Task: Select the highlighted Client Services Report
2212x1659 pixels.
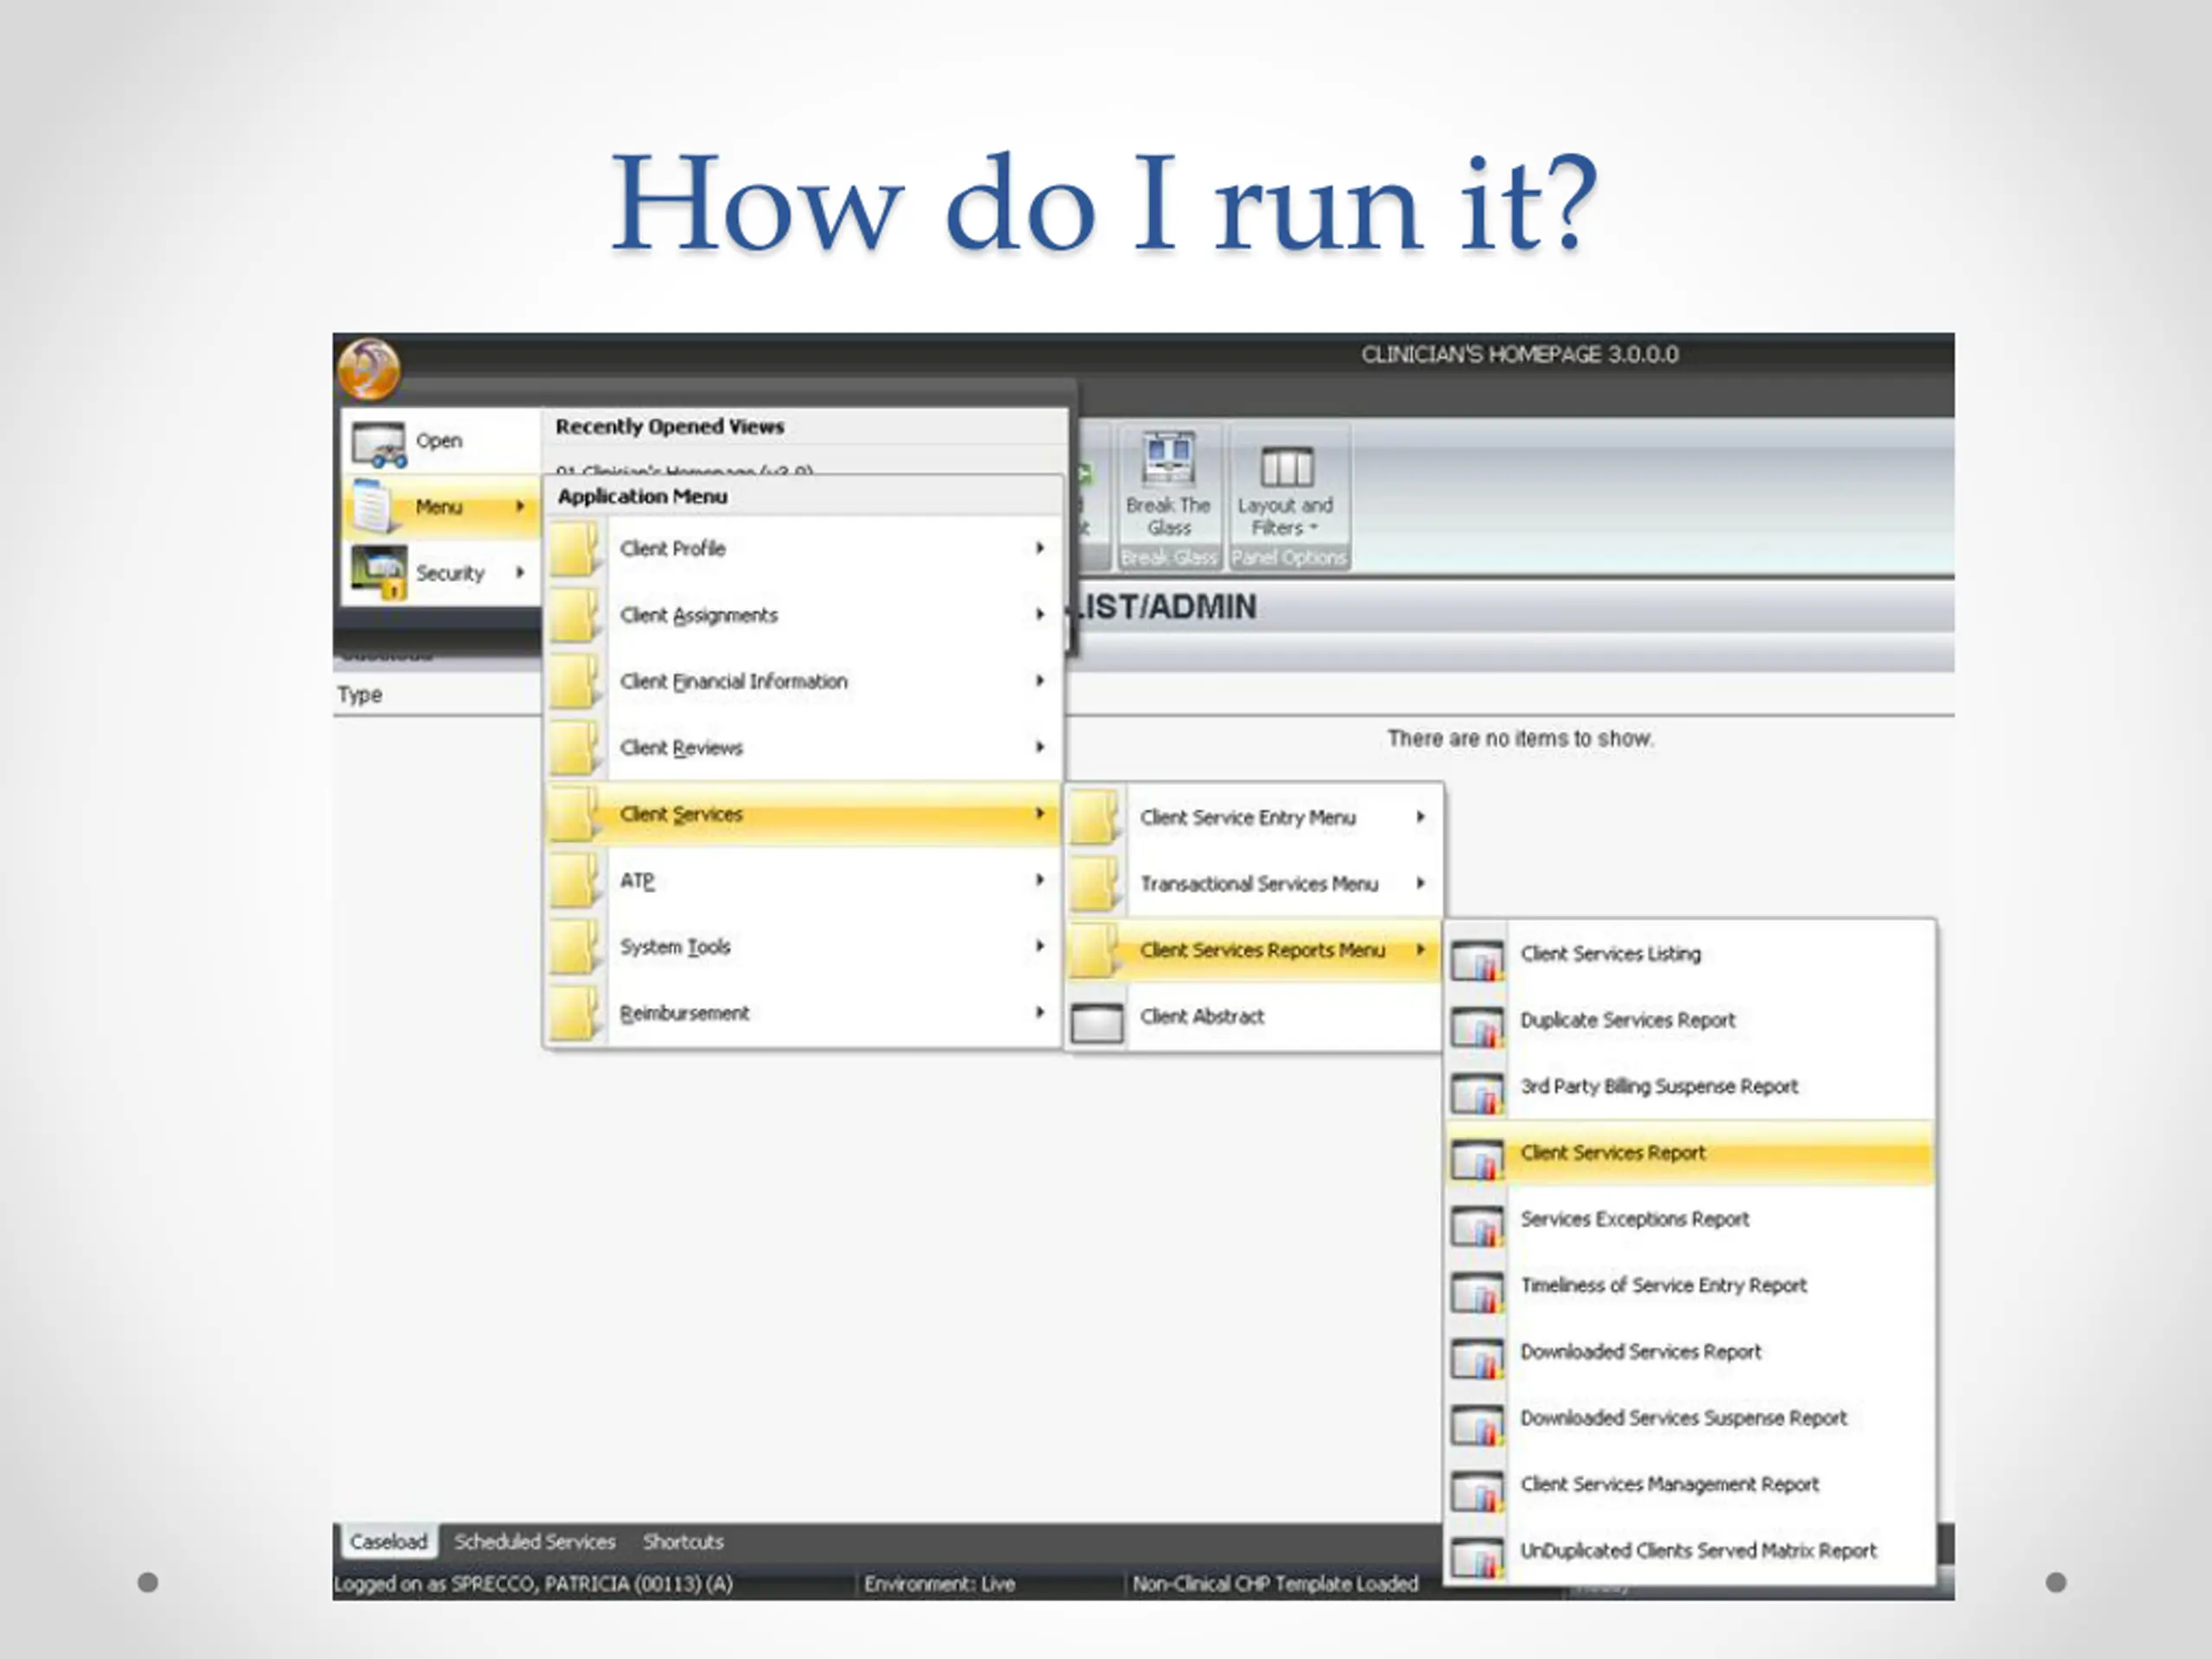Action: (1612, 1153)
